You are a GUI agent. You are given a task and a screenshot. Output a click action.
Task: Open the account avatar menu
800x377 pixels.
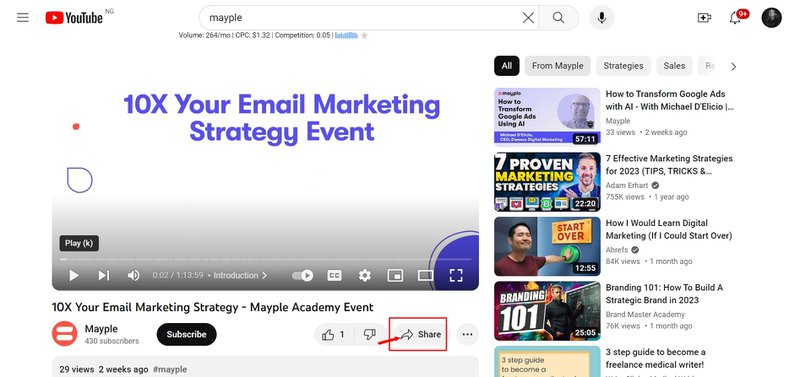771,18
